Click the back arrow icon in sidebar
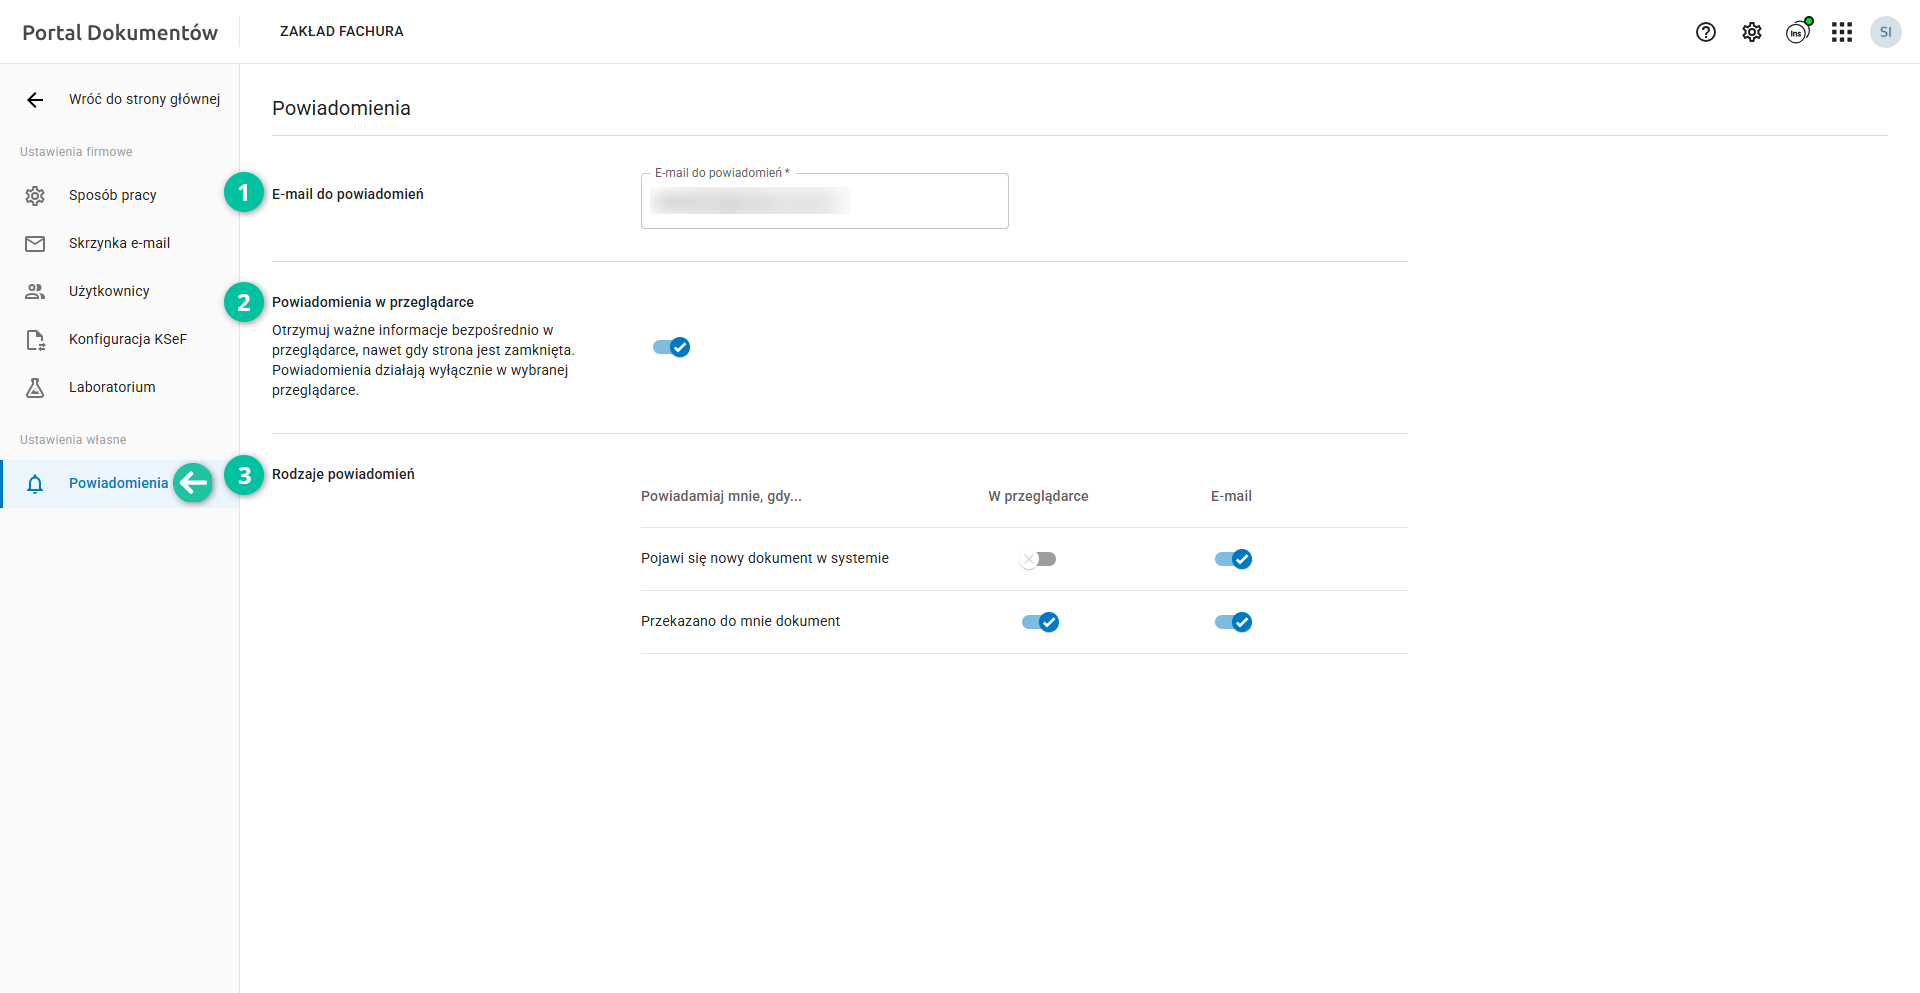The width and height of the screenshot is (1920, 993). [x=35, y=99]
